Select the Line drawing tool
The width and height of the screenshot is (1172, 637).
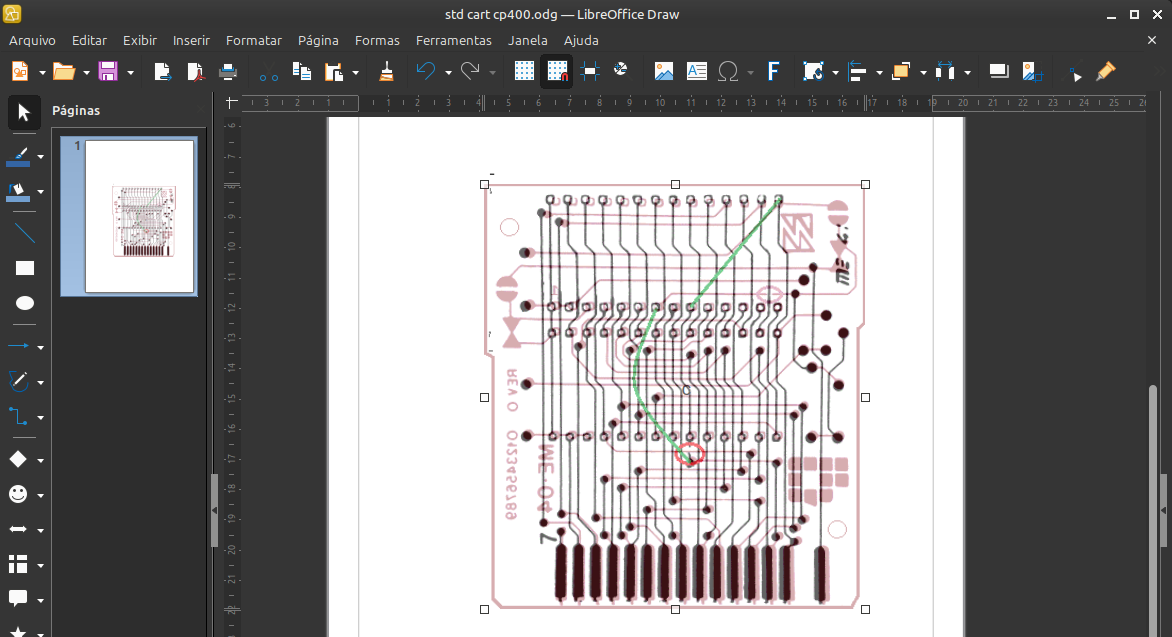(25, 234)
